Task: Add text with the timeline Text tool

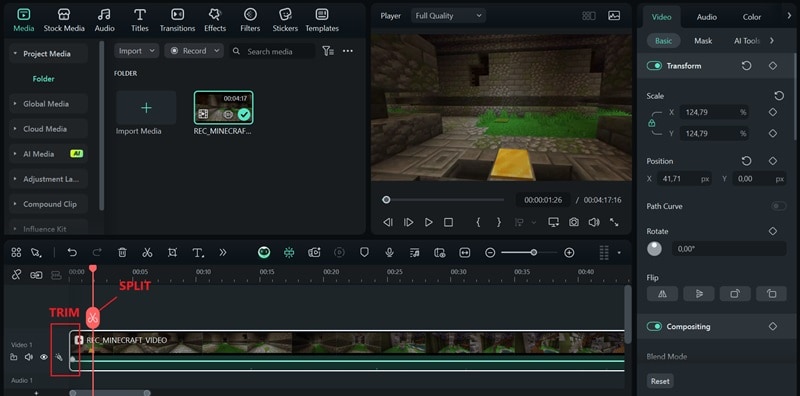Action: click(x=198, y=252)
